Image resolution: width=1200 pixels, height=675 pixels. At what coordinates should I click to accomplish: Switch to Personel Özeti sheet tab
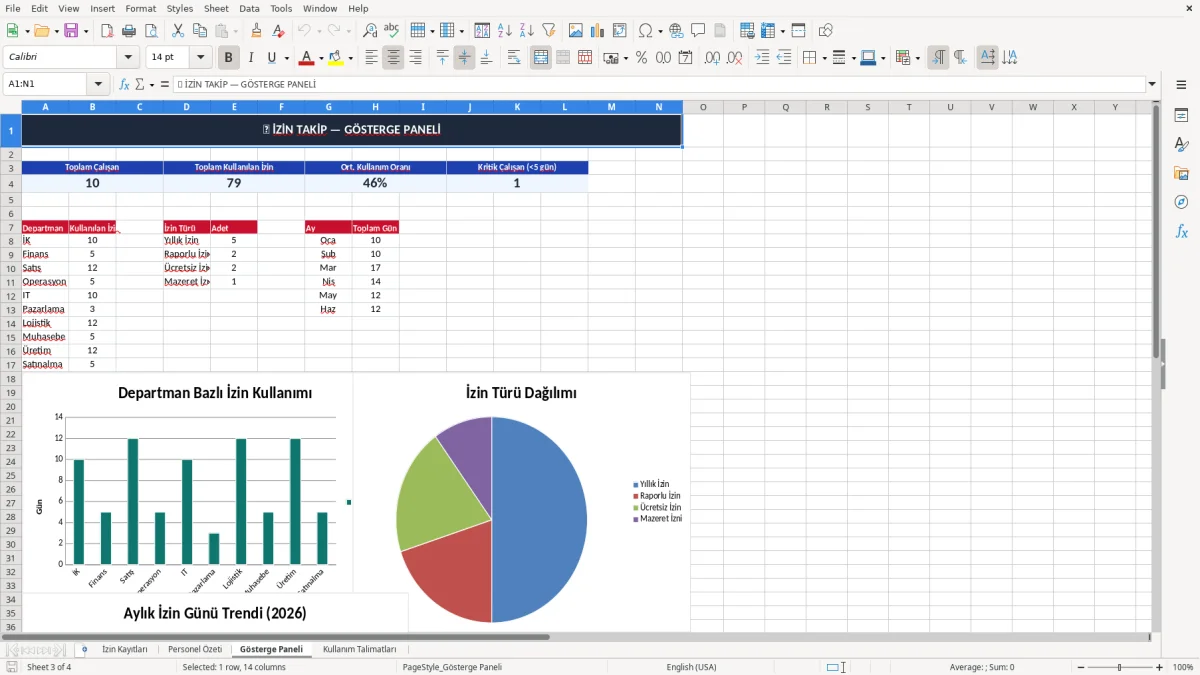pos(195,649)
